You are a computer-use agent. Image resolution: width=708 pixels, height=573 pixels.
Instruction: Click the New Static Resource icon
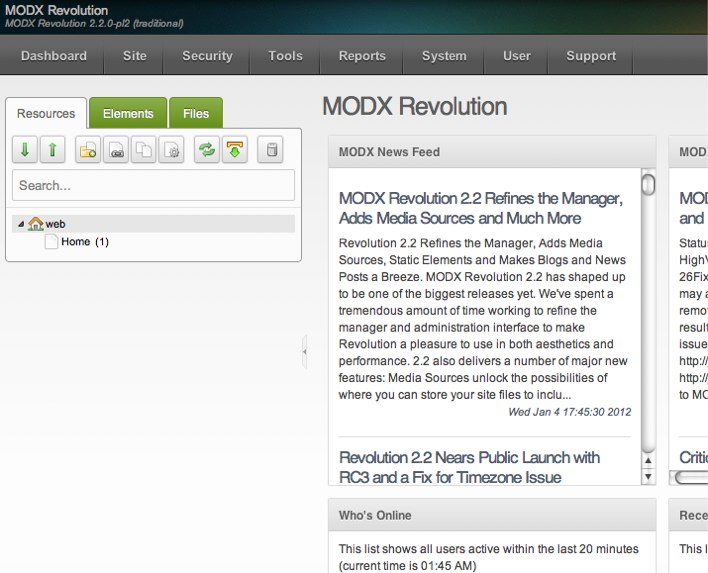(172, 149)
